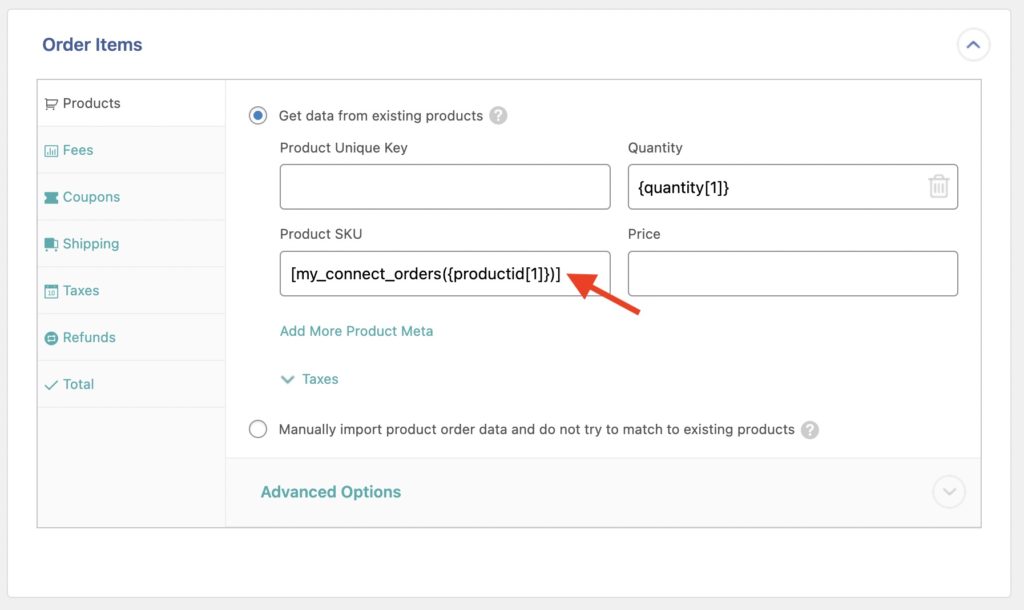Expand Advanced Options with the chevron

point(949,491)
